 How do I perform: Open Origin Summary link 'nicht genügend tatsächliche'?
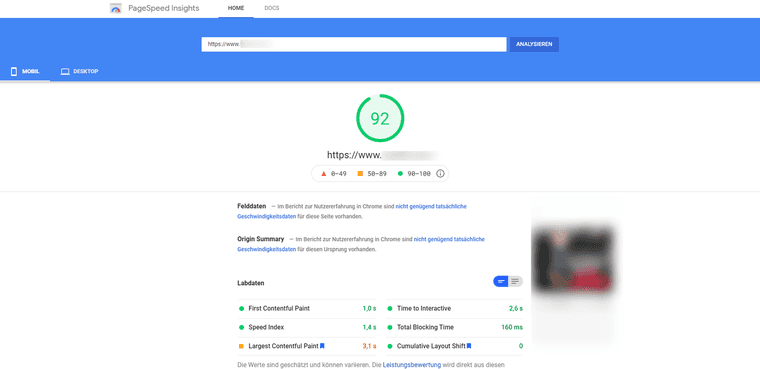[x=449, y=240]
